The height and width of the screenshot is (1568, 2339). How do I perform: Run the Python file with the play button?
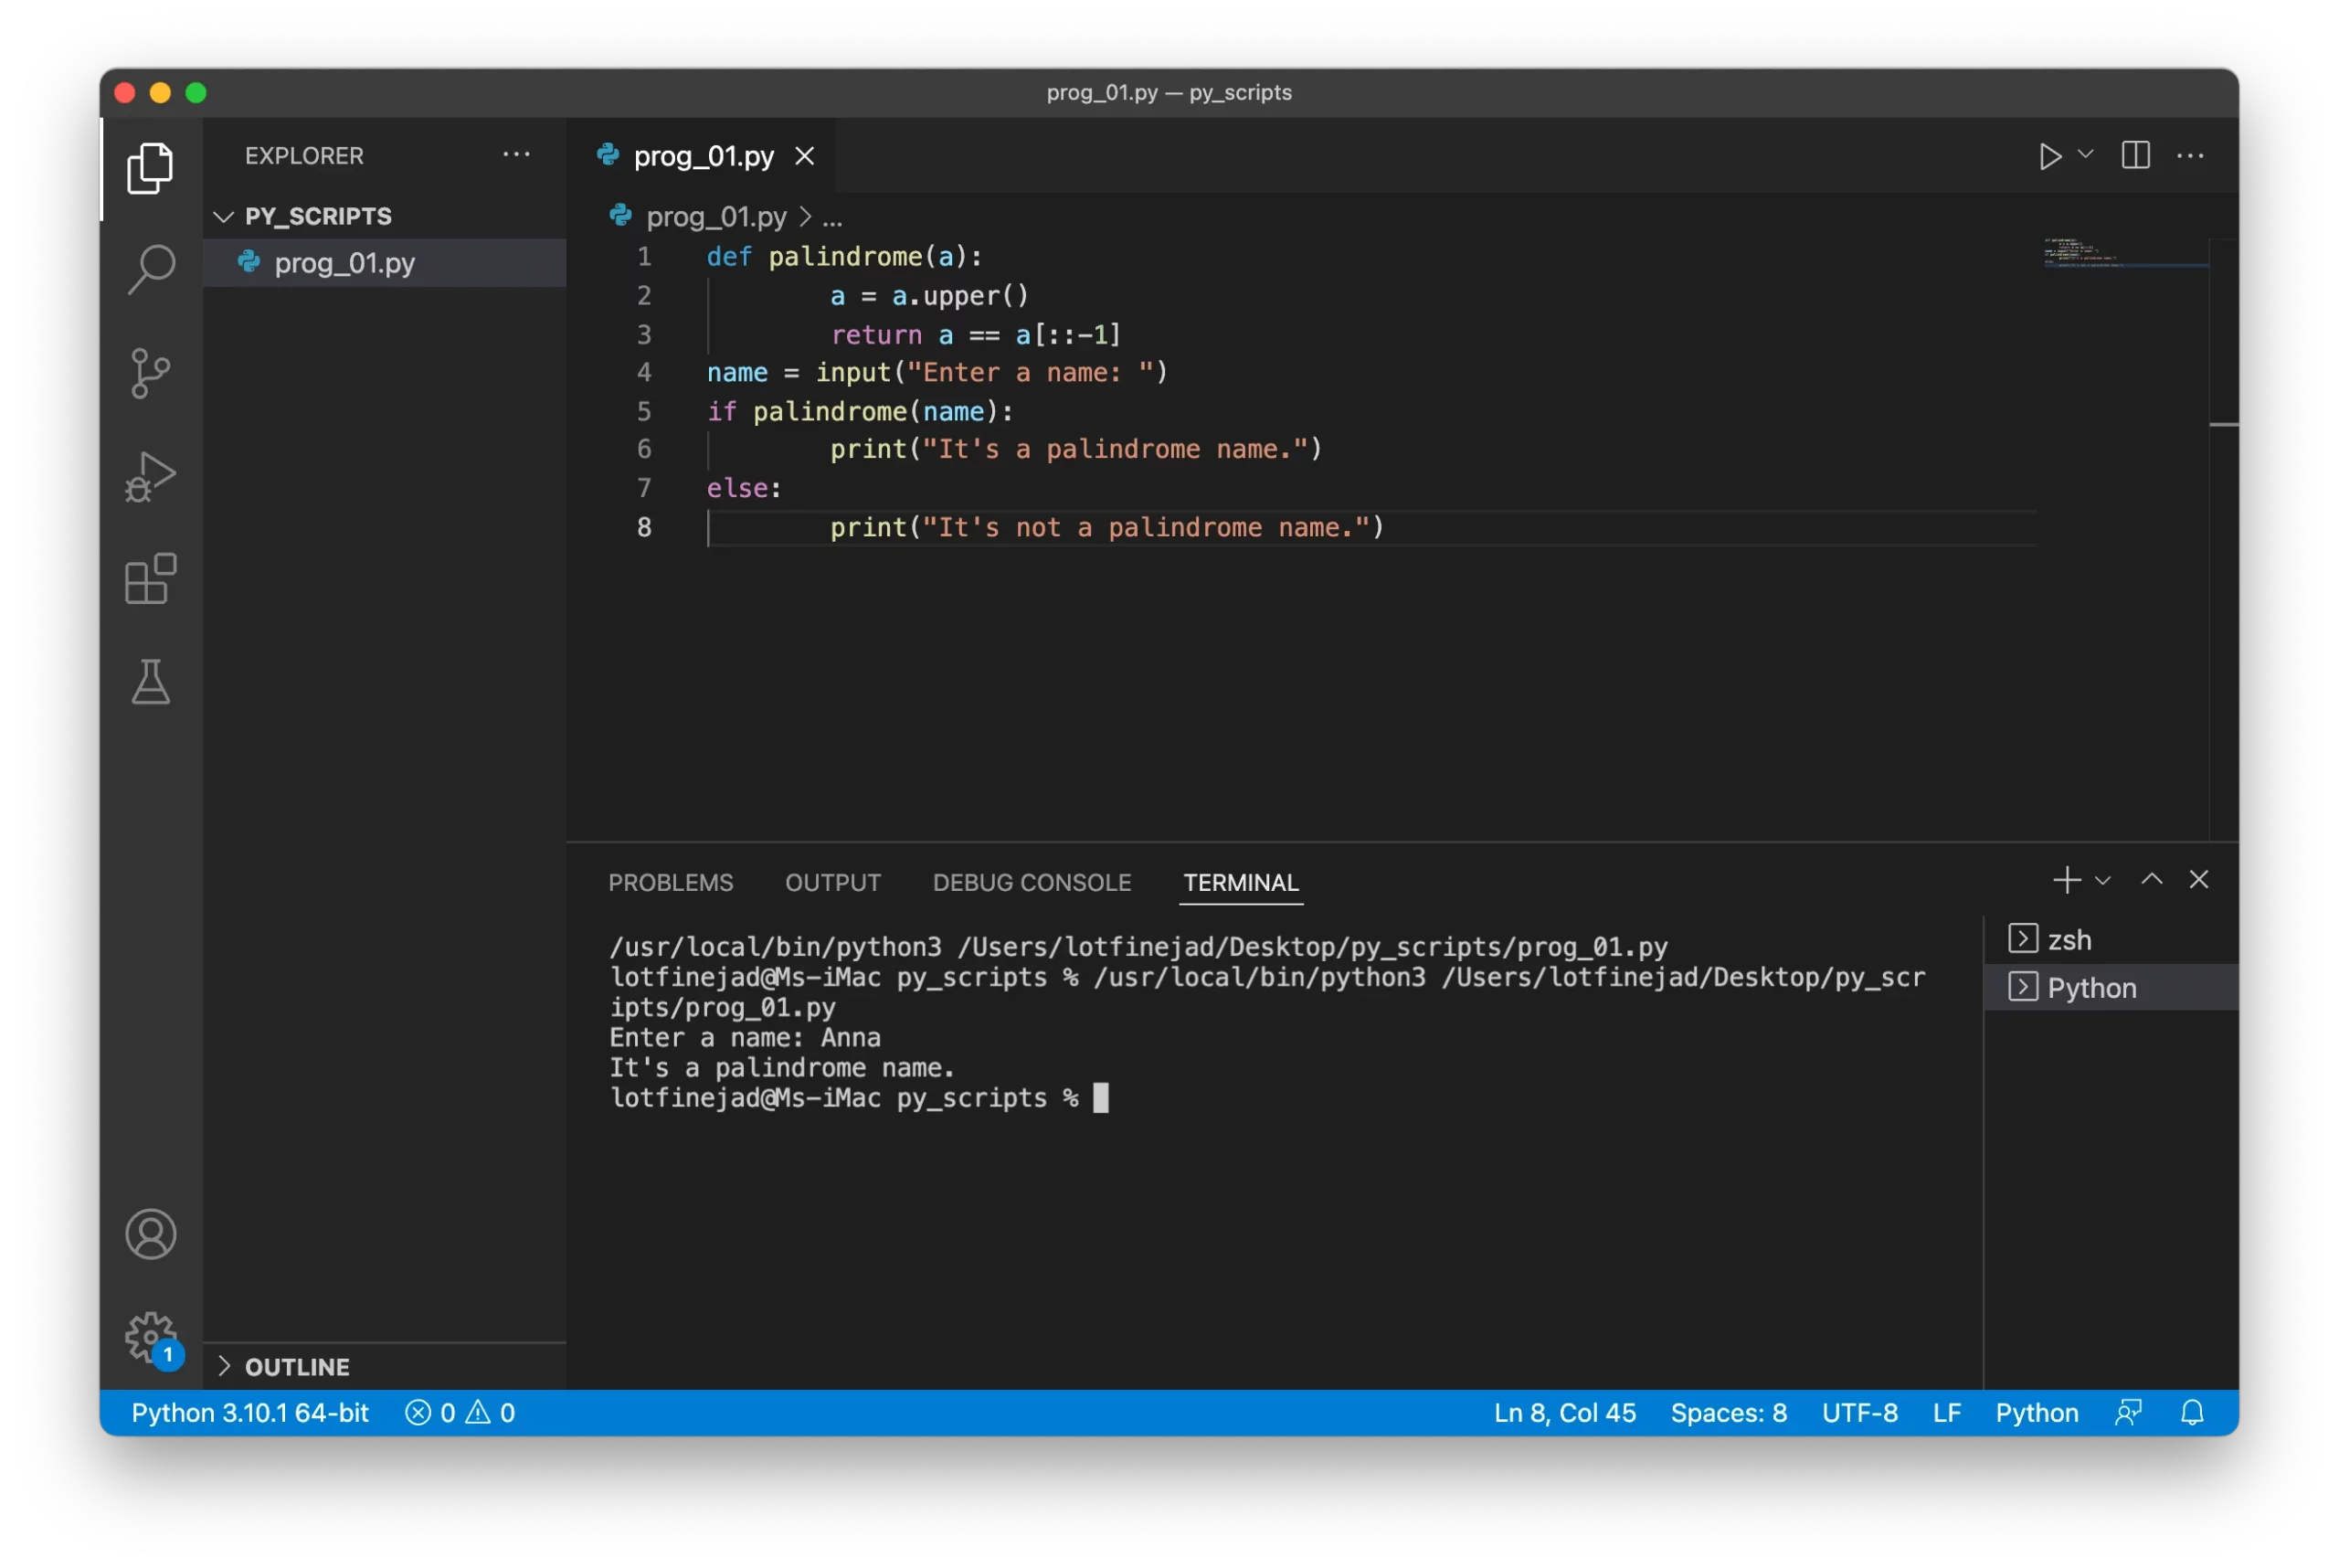(x=2050, y=155)
